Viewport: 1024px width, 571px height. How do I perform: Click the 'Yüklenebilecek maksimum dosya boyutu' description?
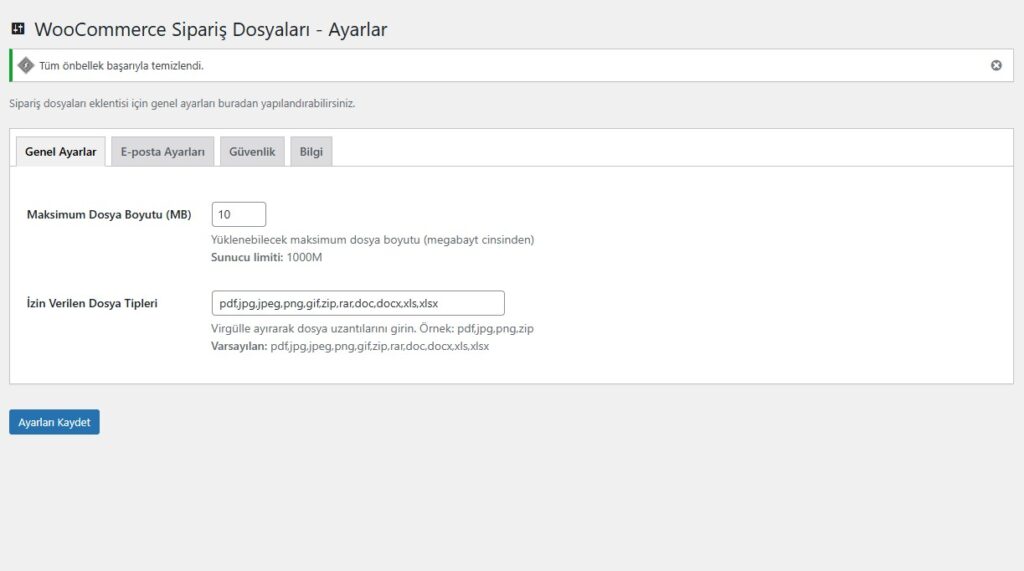pyautogui.click(x=372, y=240)
